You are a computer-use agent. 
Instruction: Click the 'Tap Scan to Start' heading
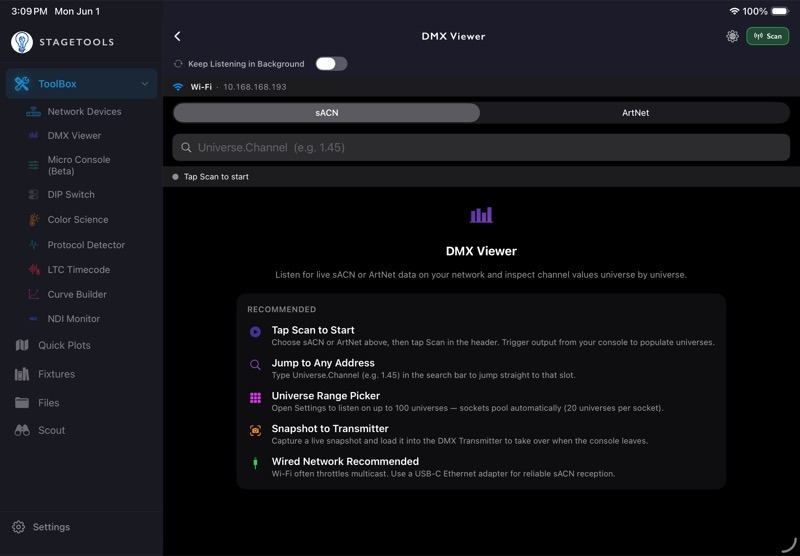tap(313, 330)
